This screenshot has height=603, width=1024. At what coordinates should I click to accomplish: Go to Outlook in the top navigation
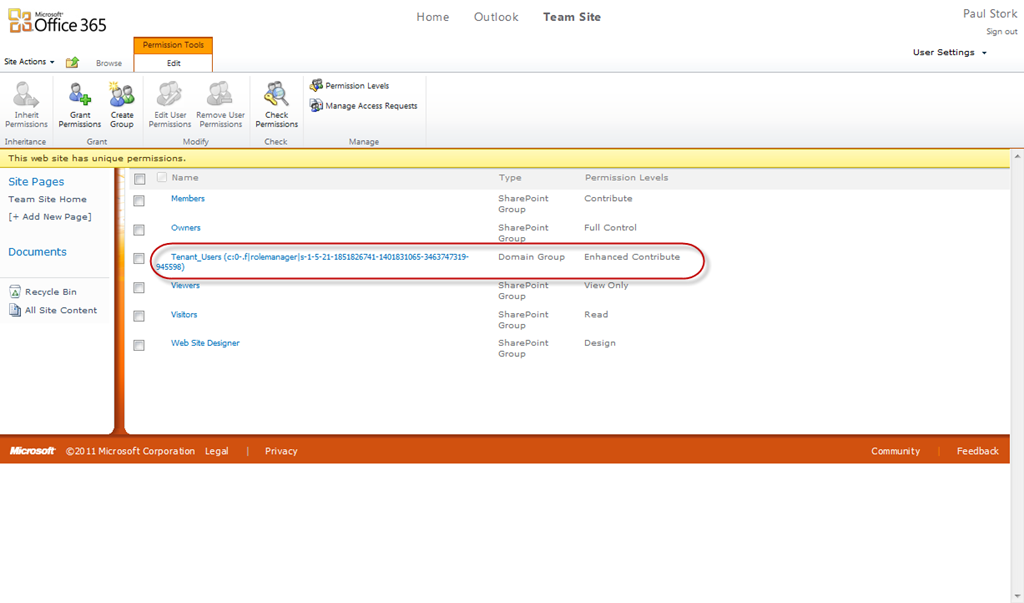[496, 17]
